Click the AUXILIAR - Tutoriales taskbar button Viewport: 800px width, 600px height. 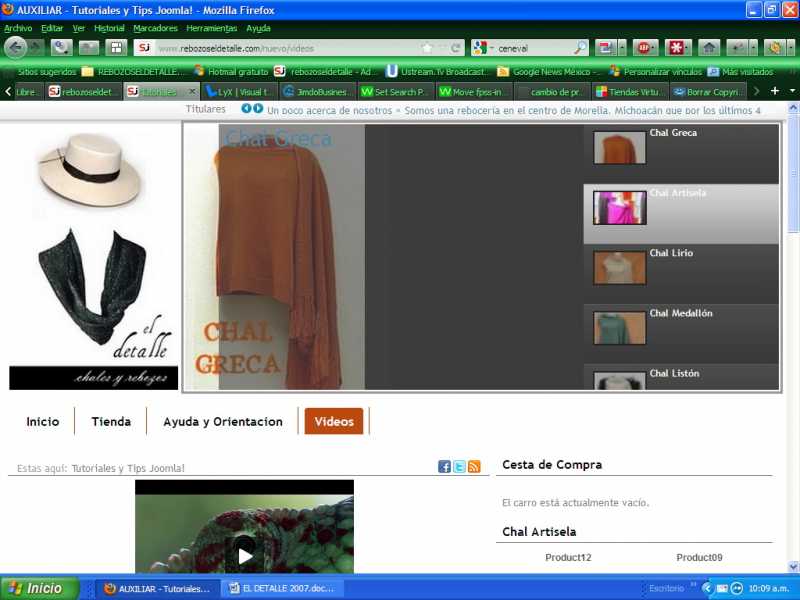[x=159, y=588]
